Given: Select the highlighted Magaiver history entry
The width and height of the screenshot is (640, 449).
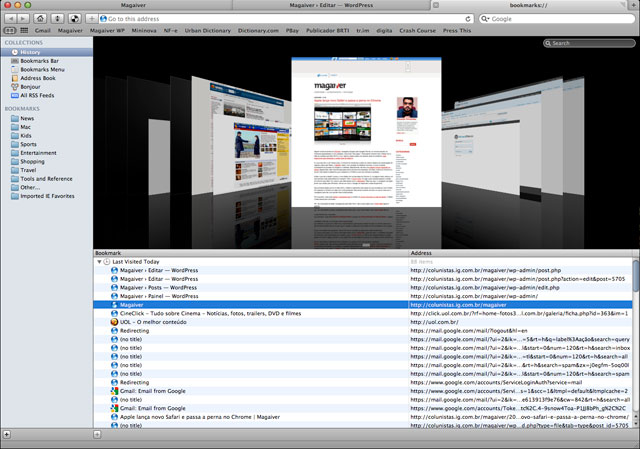Looking at the screenshot, I should tap(363, 305).
